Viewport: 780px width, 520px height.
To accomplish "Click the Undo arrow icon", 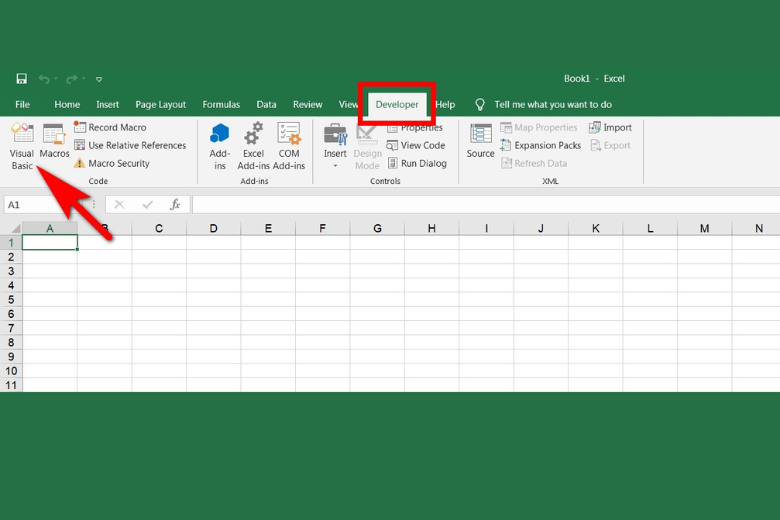I will [44, 79].
